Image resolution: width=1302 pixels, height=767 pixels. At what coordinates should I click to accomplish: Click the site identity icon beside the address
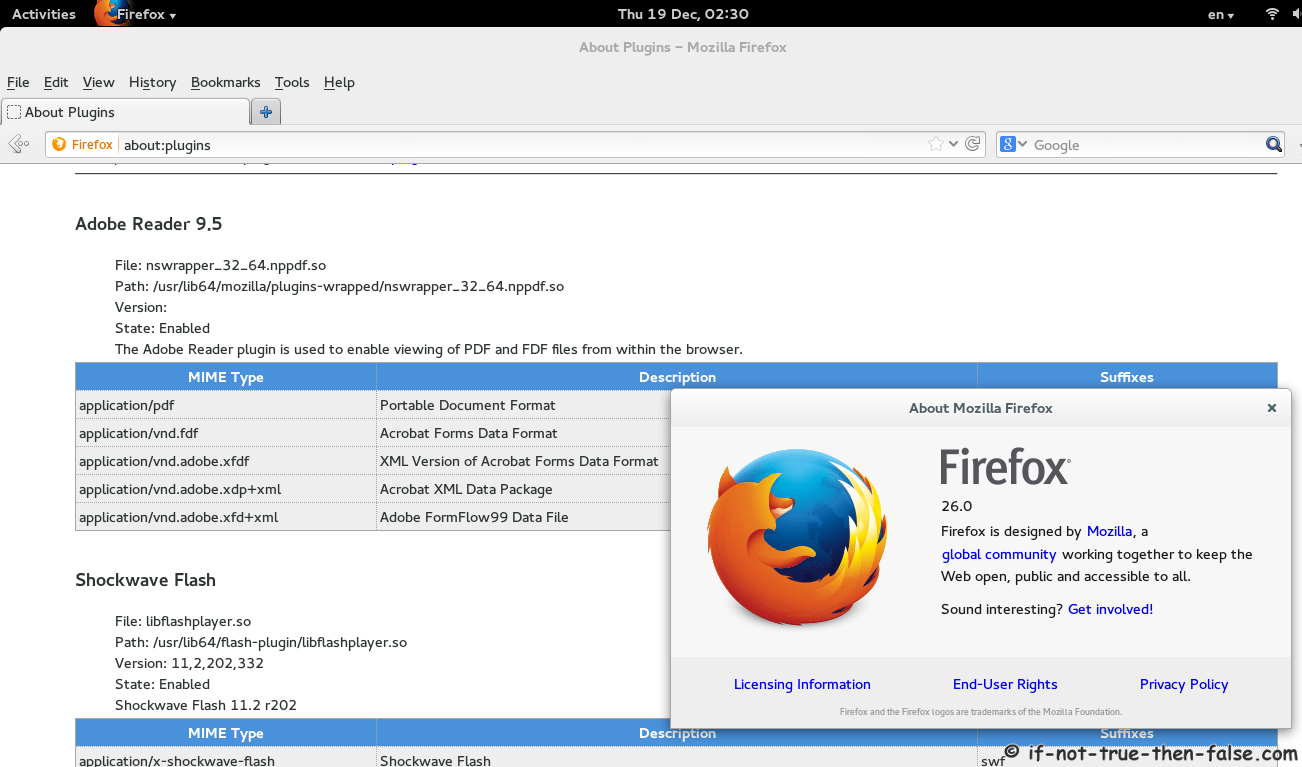pos(59,144)
